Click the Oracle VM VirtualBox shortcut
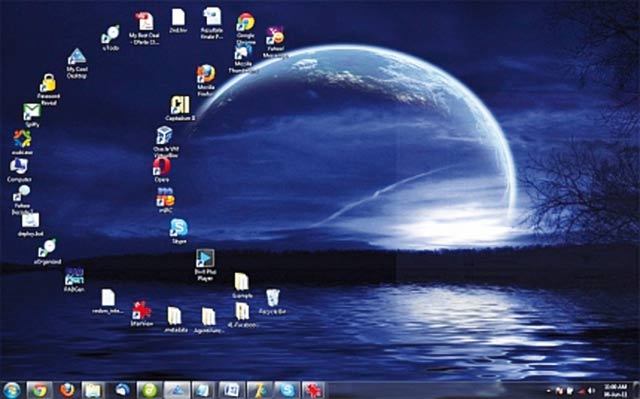640x399 pixels. [165, 142]
